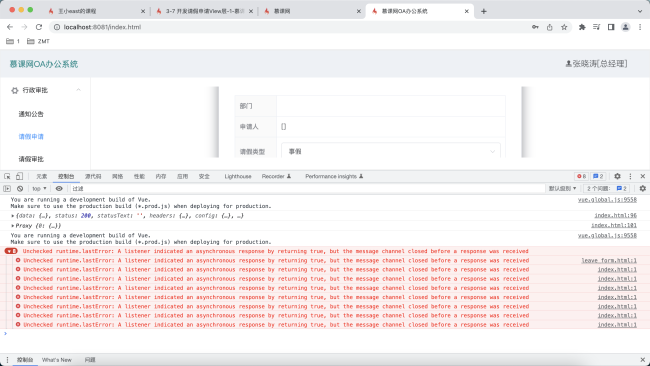The width and height of the screenshot is (650, 366).
Task: Toggle the browser side panel
Action: (x=611, y=27)
